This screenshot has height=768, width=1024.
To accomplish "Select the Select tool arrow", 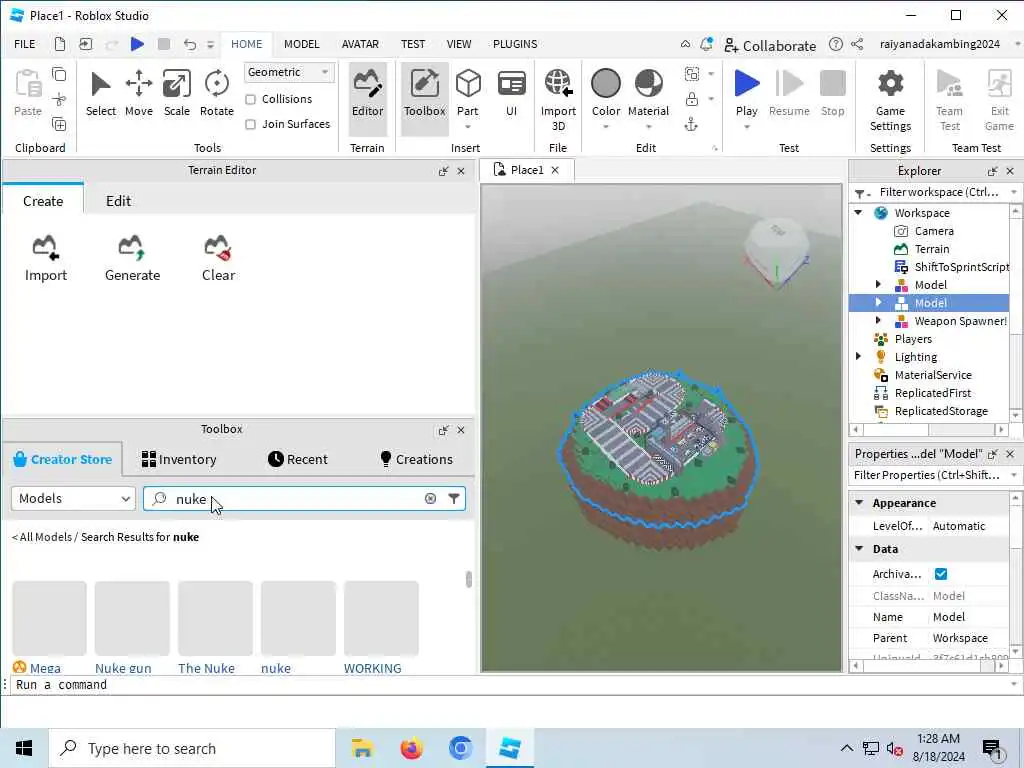I will (x=101, y=95).
